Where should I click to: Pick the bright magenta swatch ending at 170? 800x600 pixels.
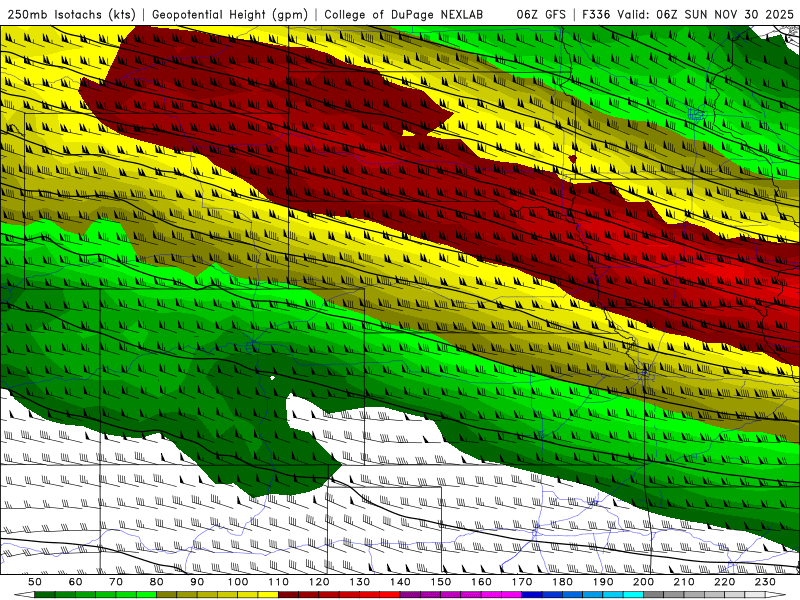coord(512,595)
